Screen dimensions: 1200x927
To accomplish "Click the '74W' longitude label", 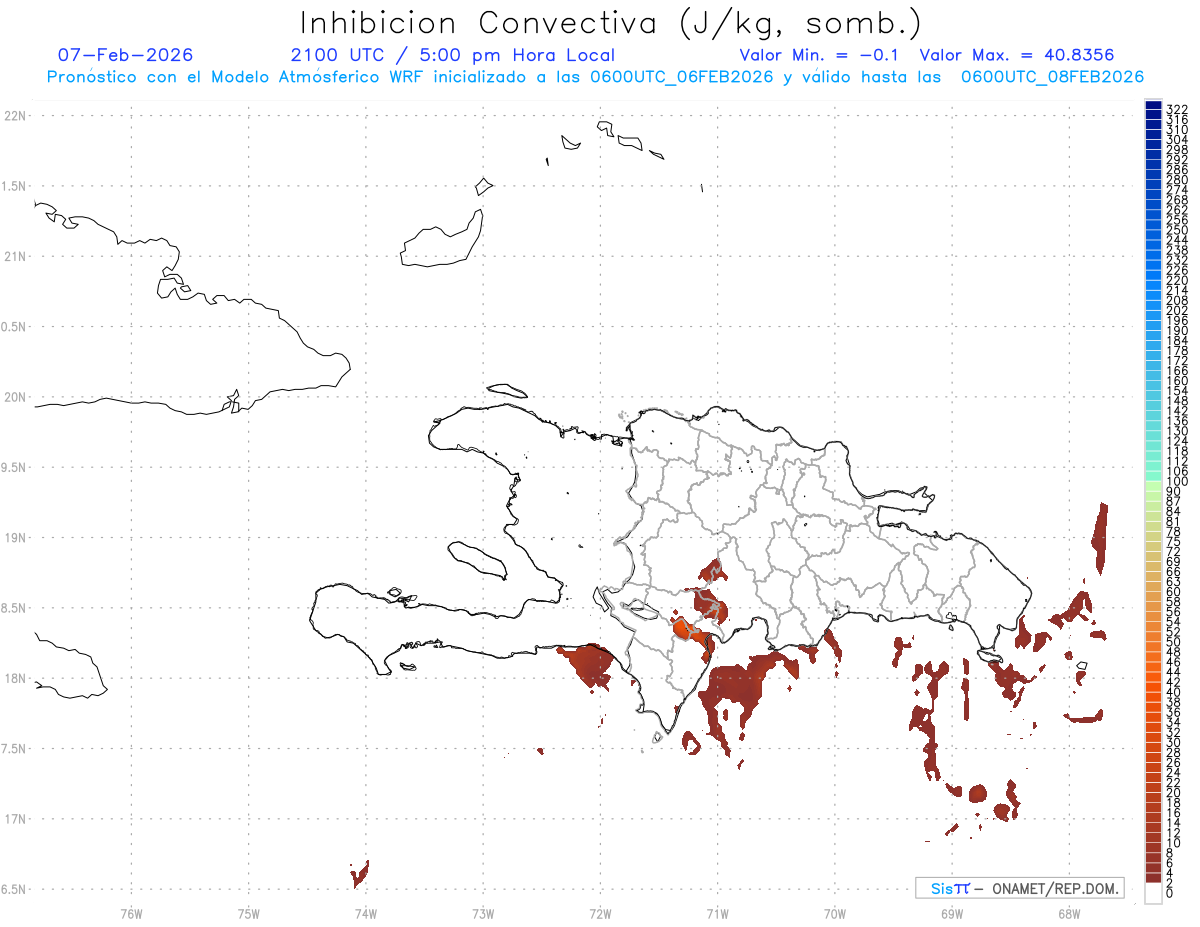I will click(x=366, y=913).
